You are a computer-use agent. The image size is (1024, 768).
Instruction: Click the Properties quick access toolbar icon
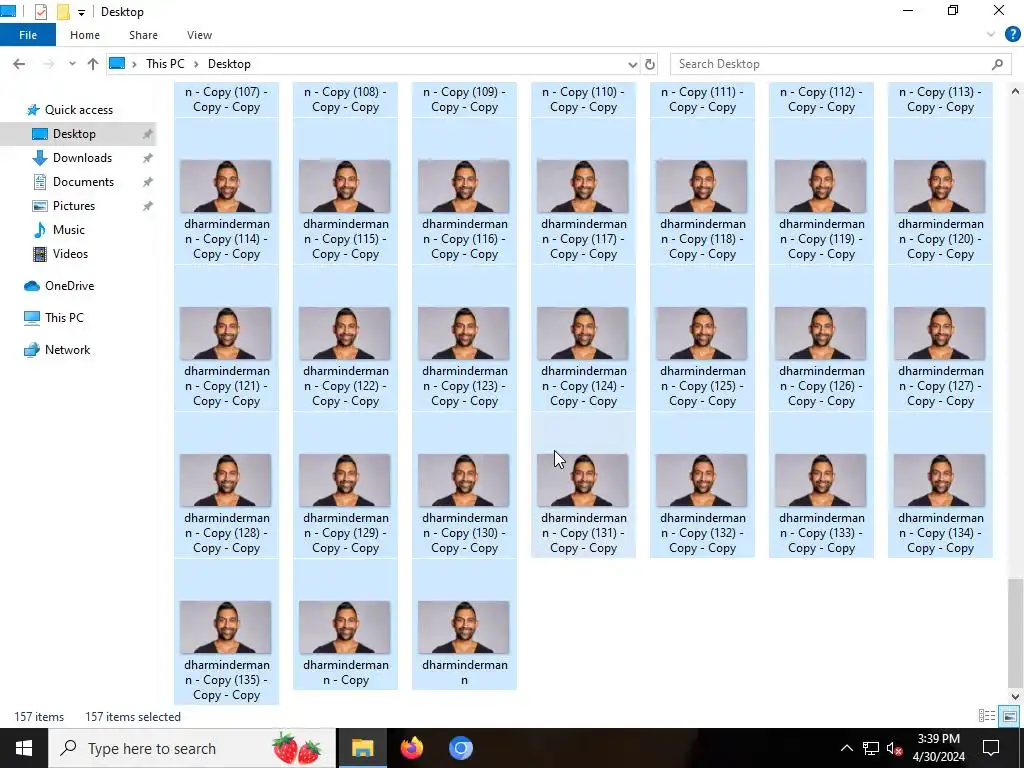coord(40,12)
